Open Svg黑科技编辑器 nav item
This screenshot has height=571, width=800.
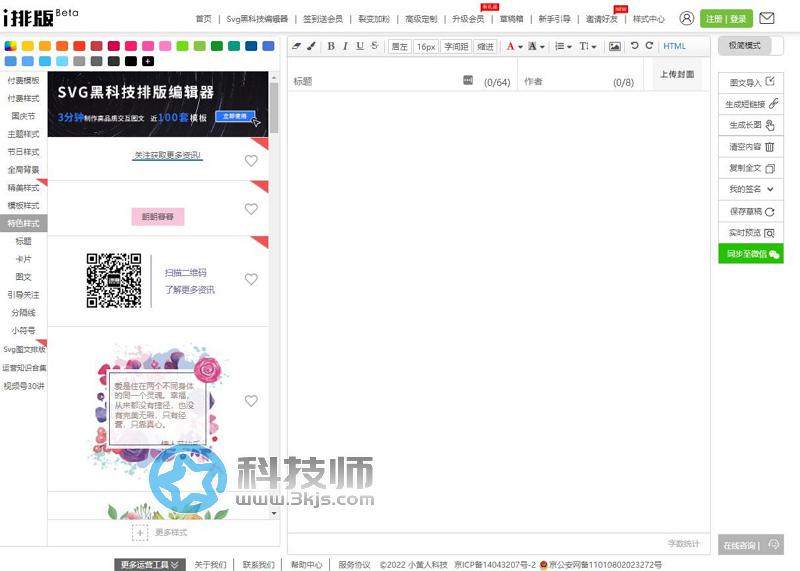point(257,19)
